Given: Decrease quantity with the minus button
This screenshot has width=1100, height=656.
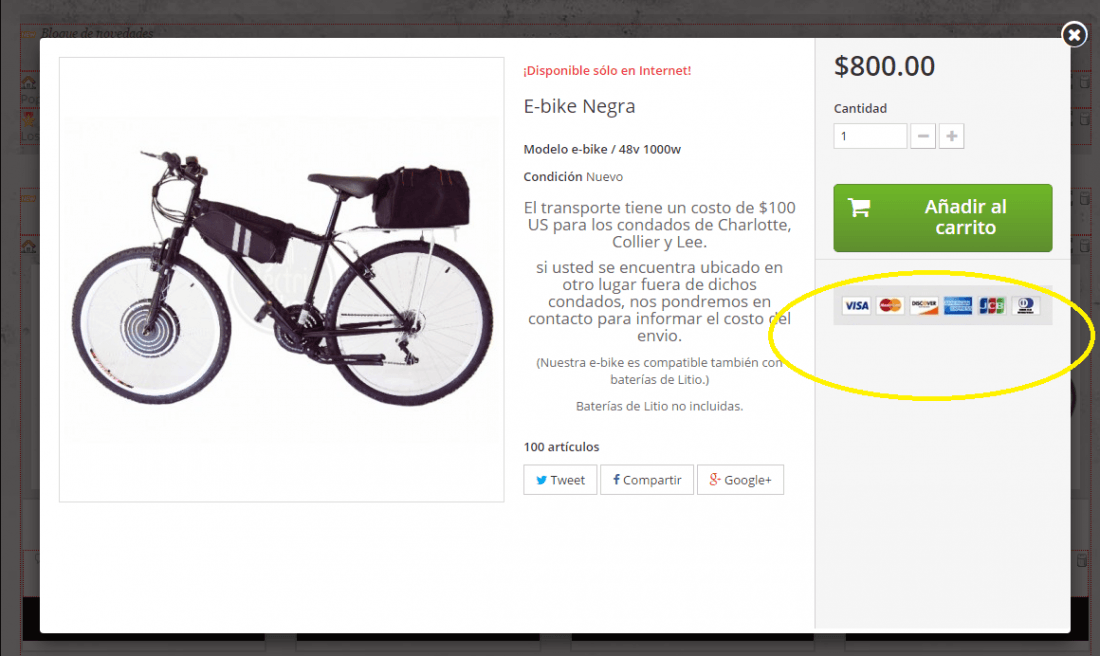Looking at the screenshot, I should [x=923, y=136].
